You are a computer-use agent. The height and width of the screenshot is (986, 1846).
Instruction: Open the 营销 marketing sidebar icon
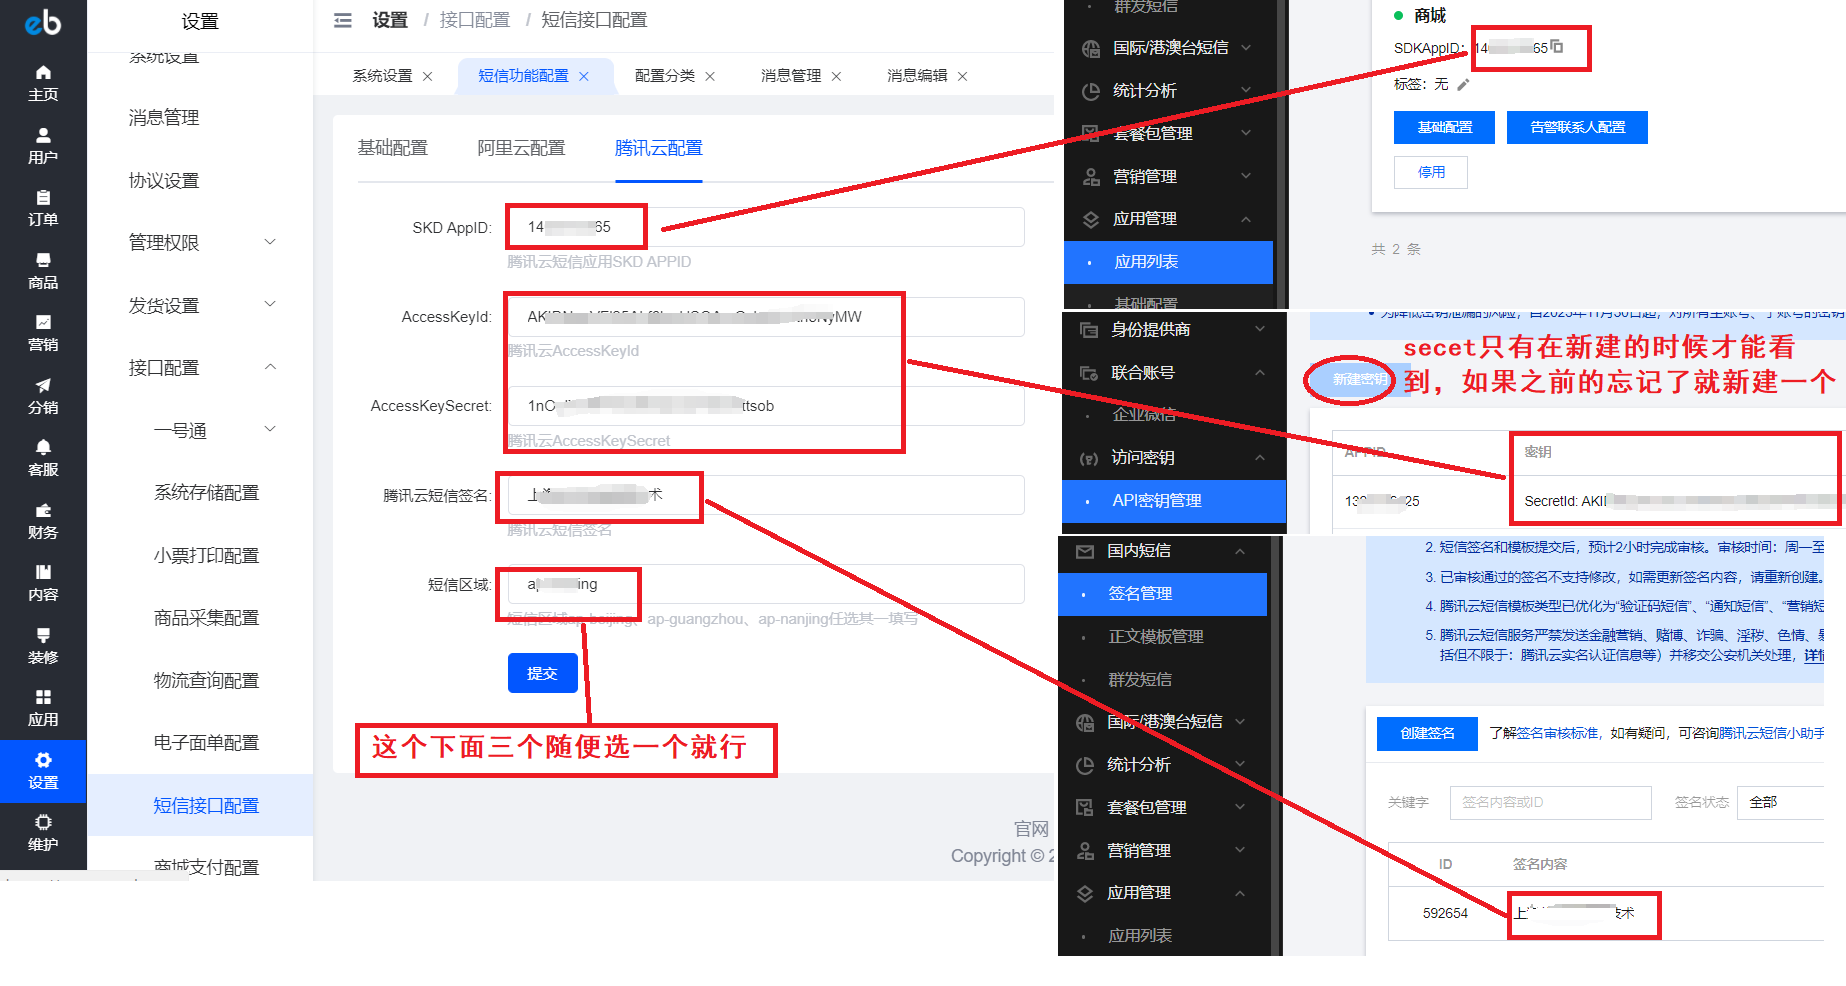pos(43,333)
